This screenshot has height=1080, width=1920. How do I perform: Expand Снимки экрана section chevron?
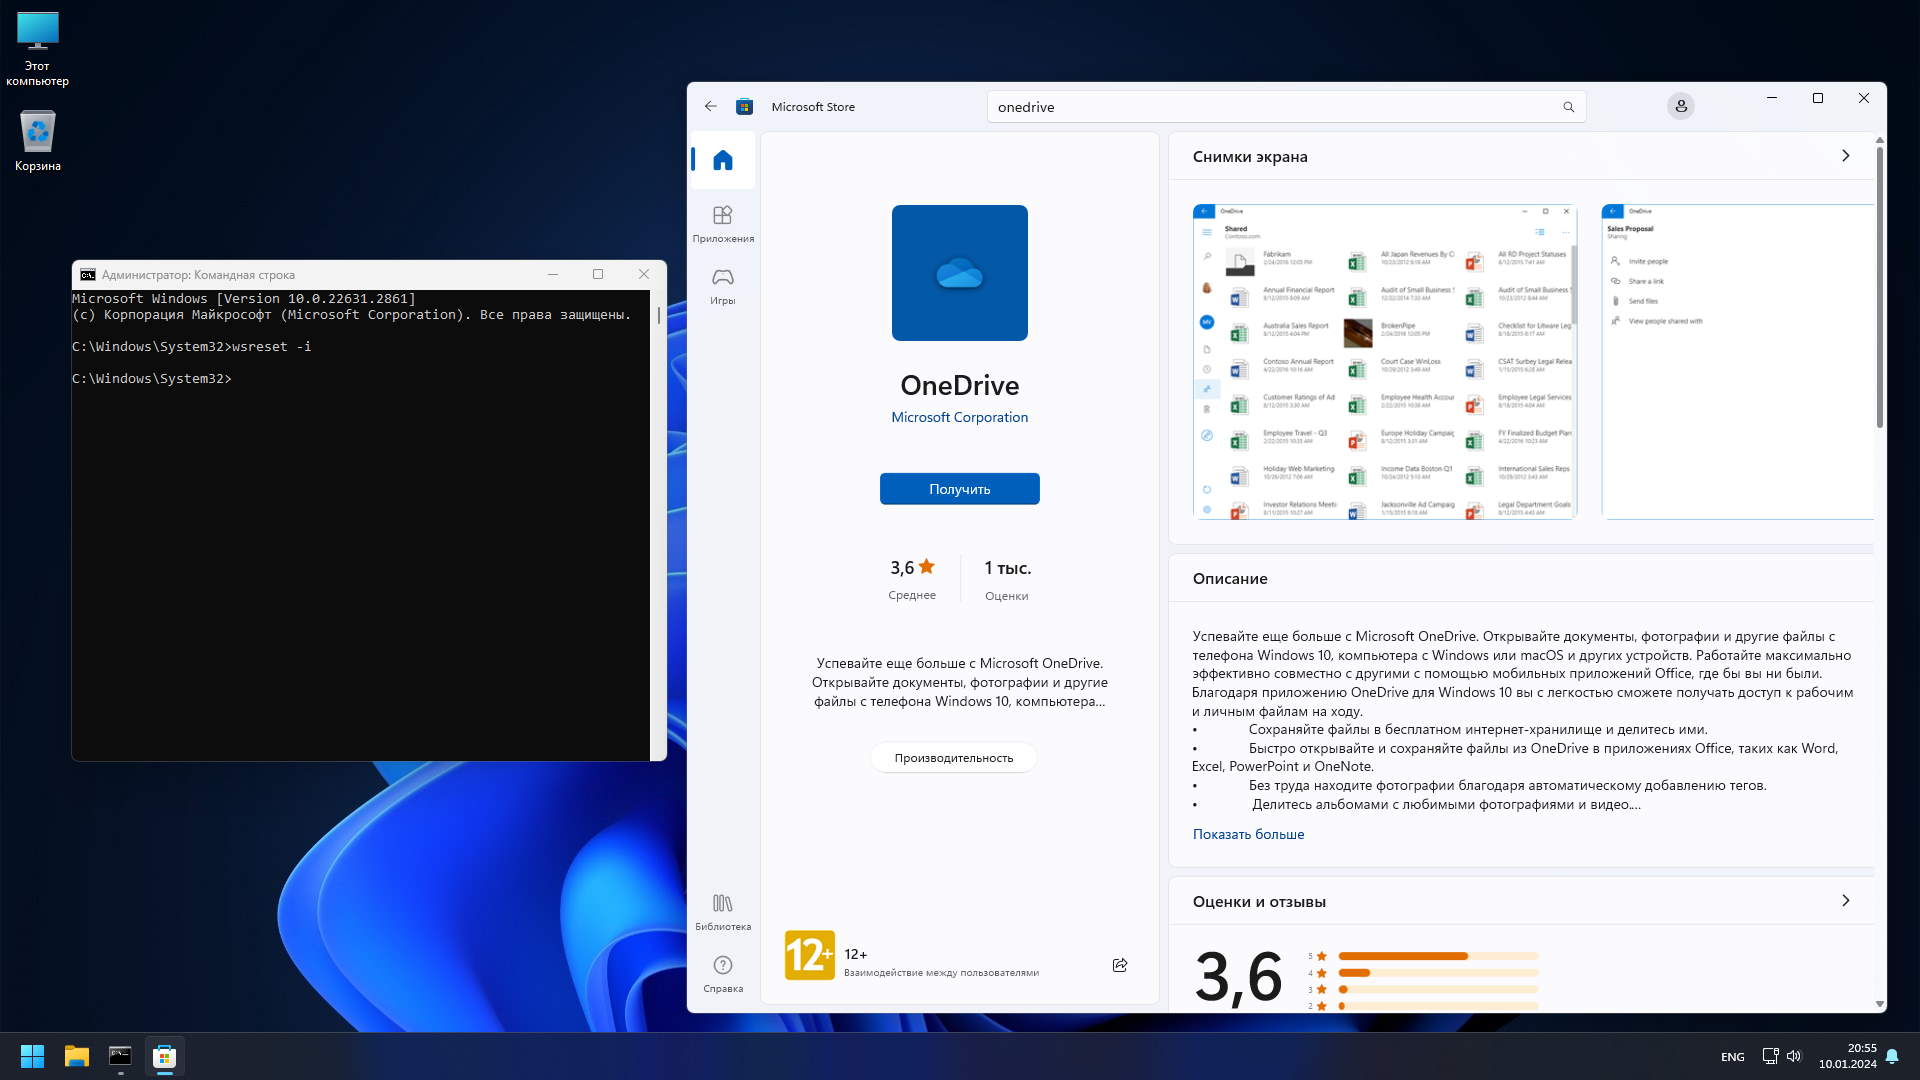coord(1845,156)
